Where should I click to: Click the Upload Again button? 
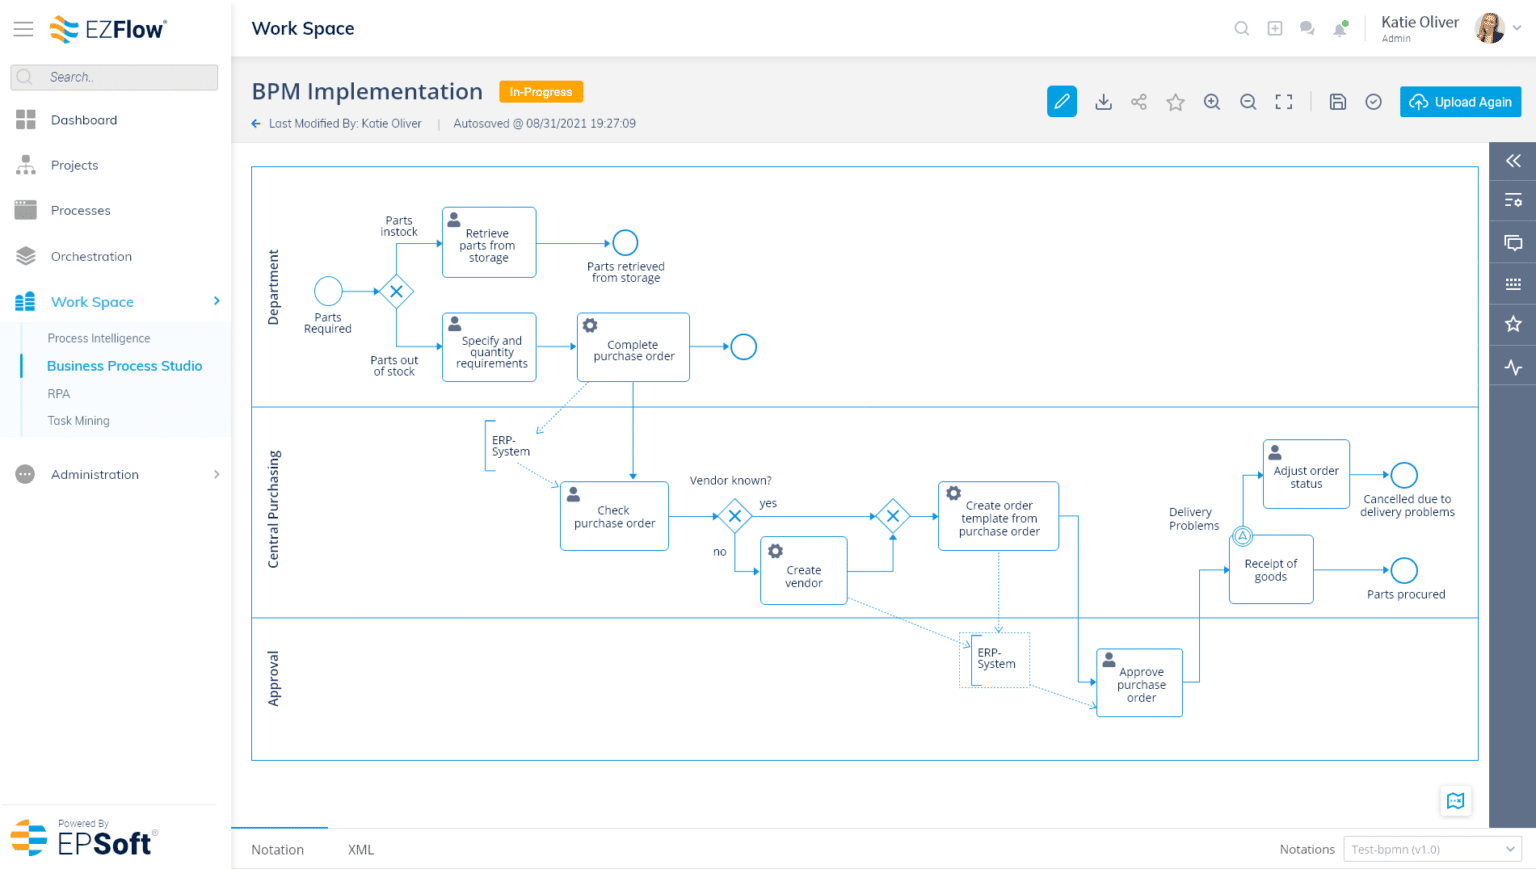(x=1460, y=101)
